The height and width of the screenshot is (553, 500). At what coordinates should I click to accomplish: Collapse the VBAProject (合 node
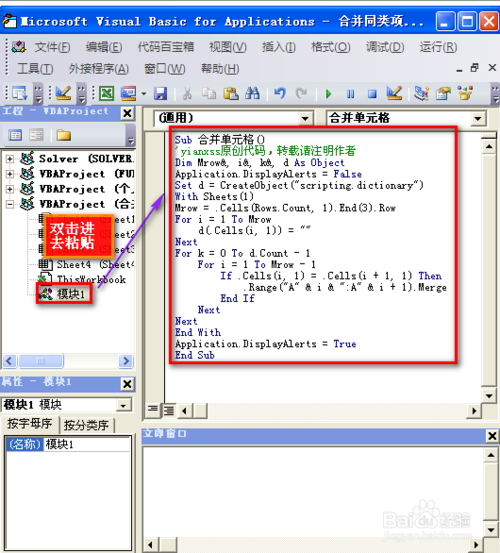click(10, 204)
